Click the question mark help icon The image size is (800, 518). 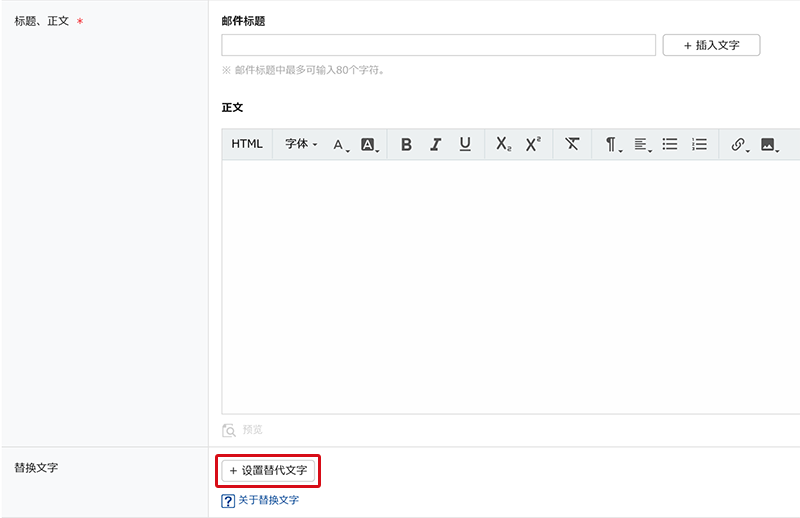coord(228,501)
